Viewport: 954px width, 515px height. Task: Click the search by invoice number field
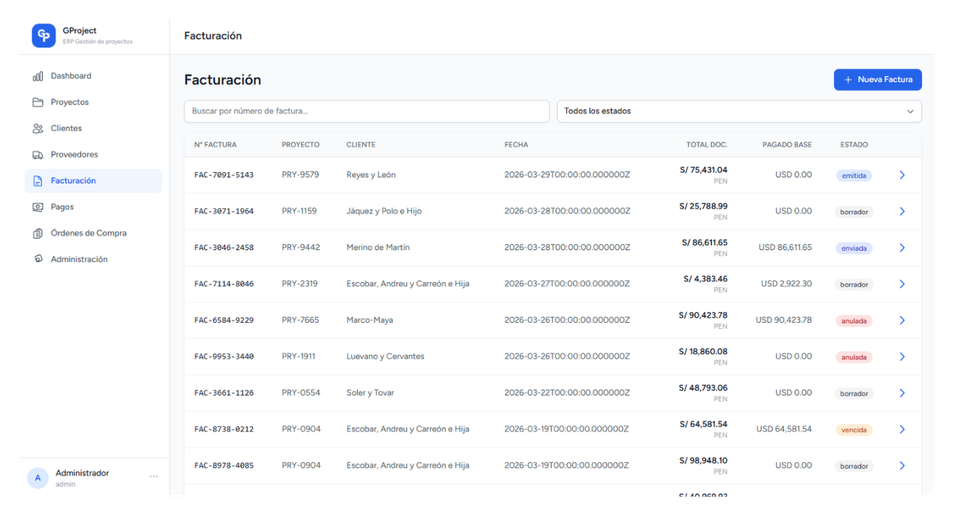[x=366, y=111]
